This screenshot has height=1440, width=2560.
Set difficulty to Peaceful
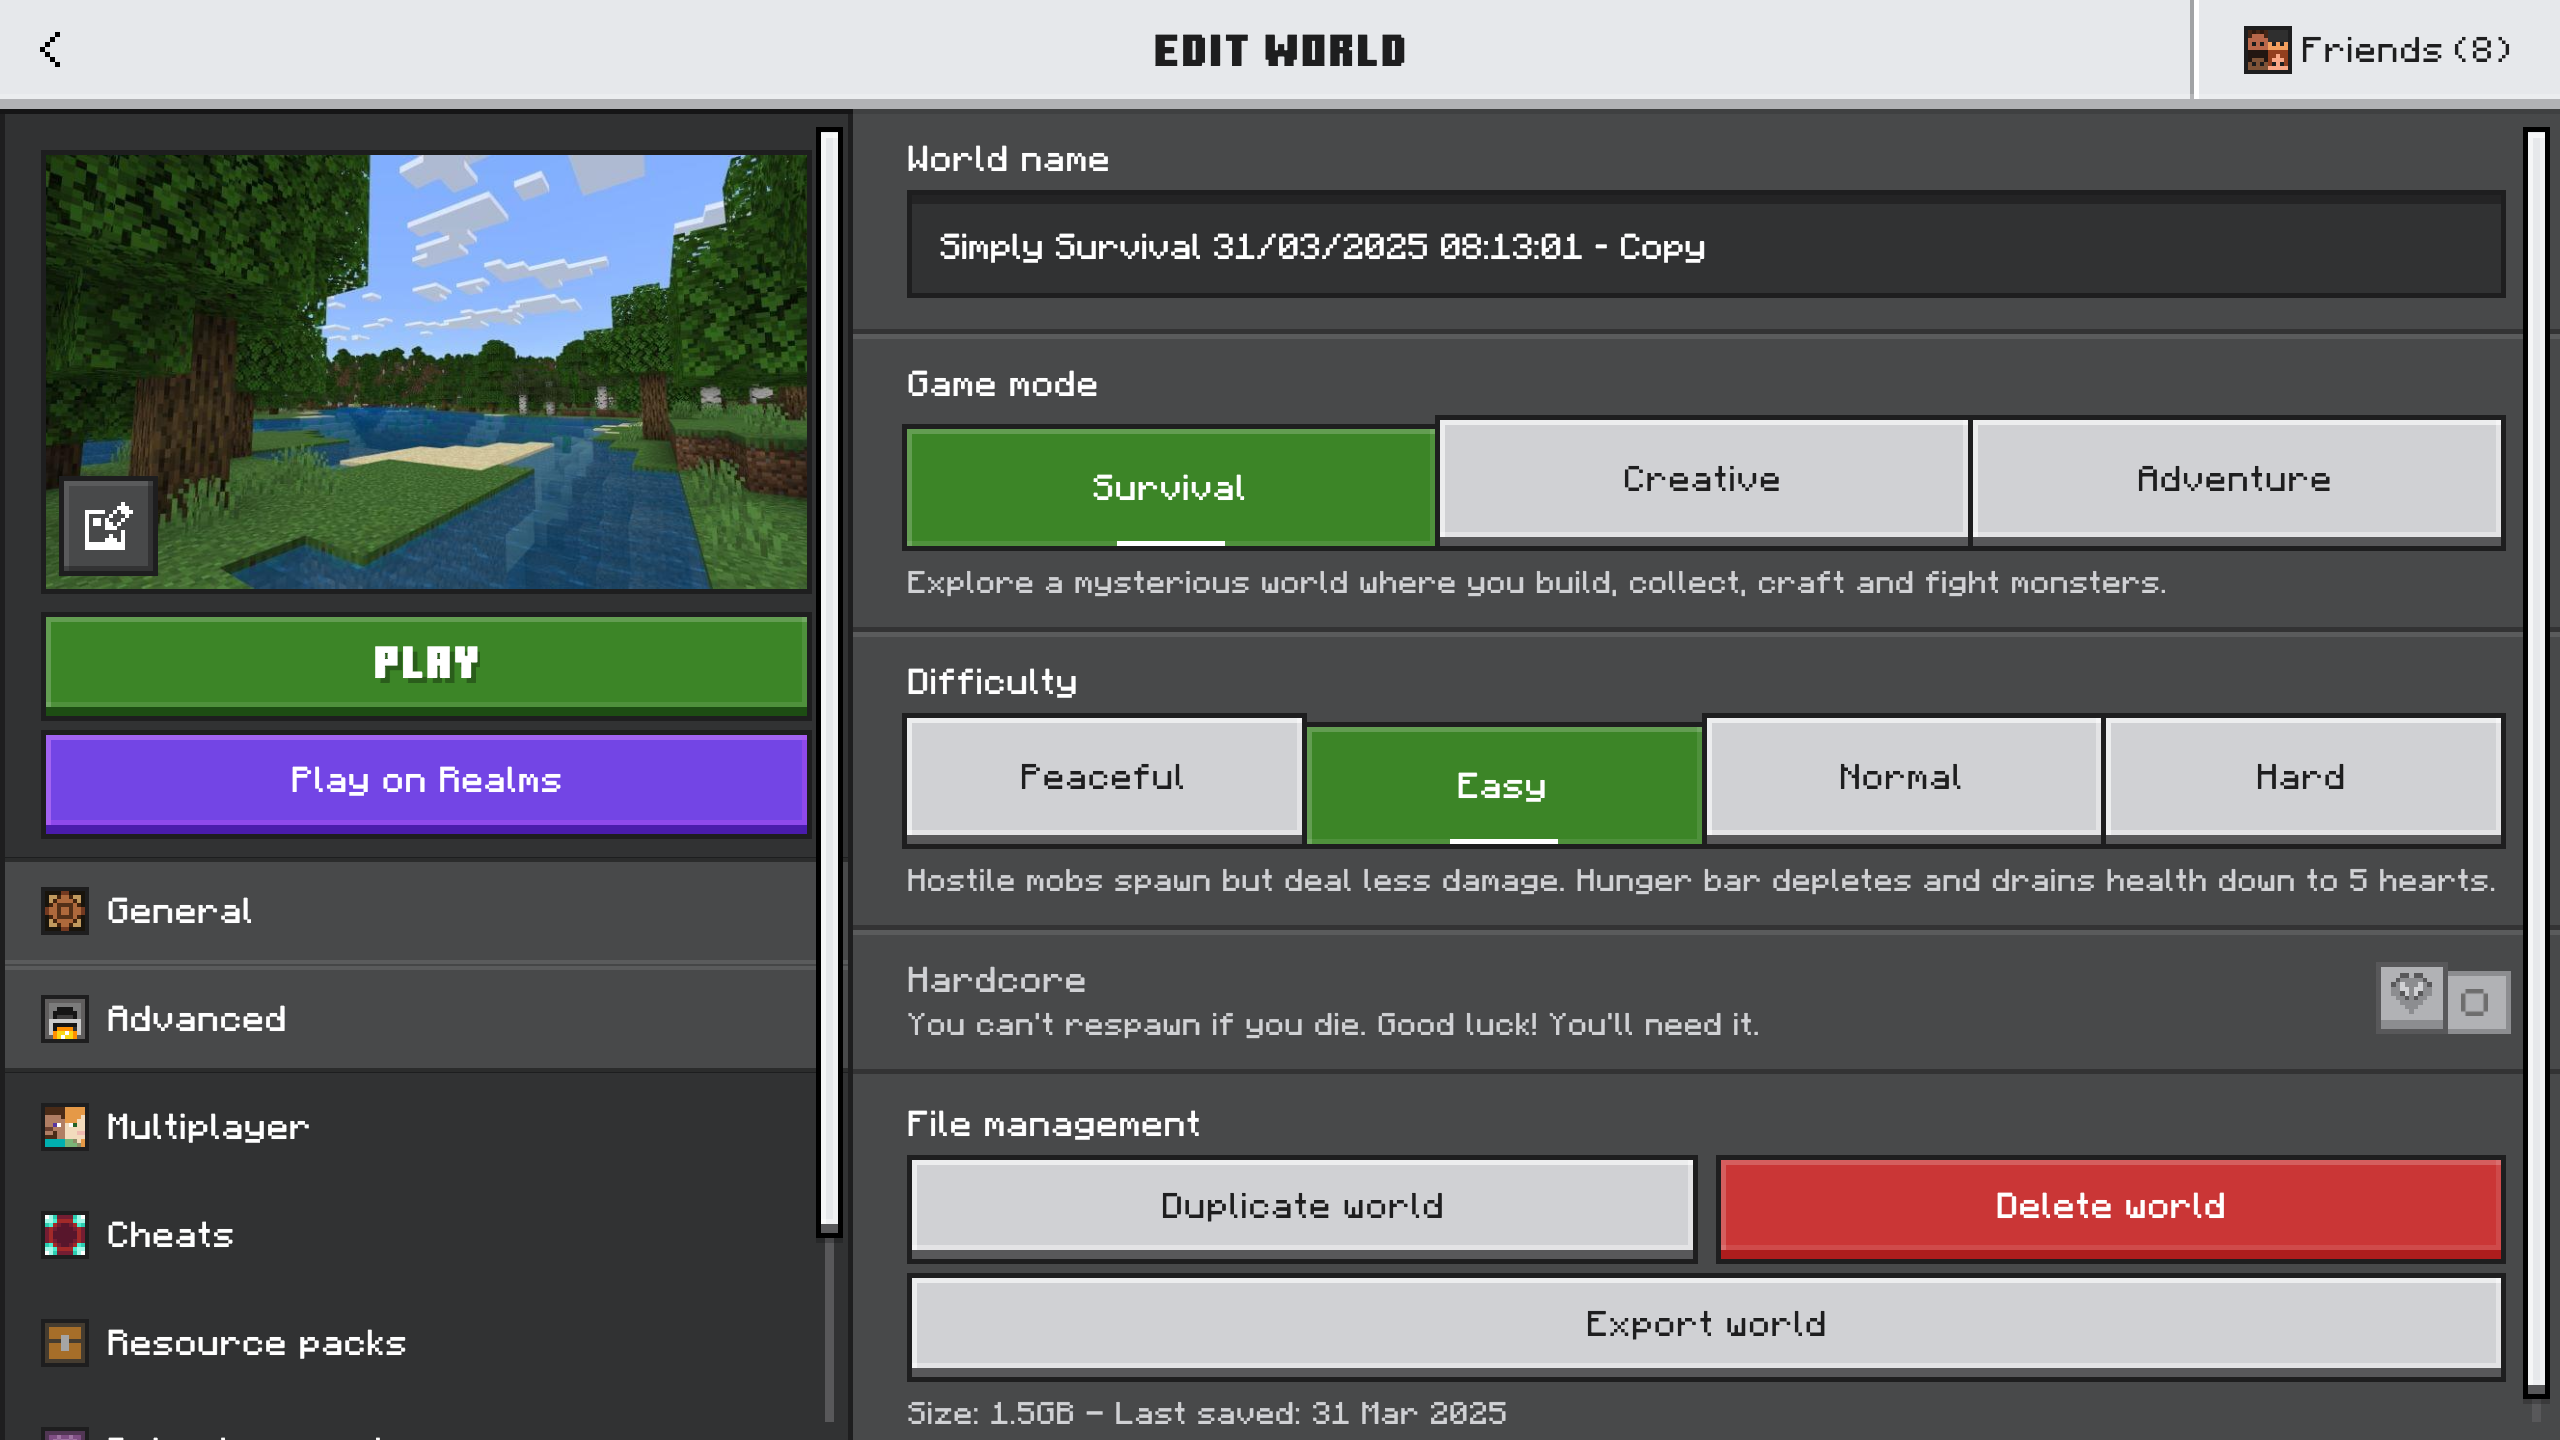[x=1103, y=777]
